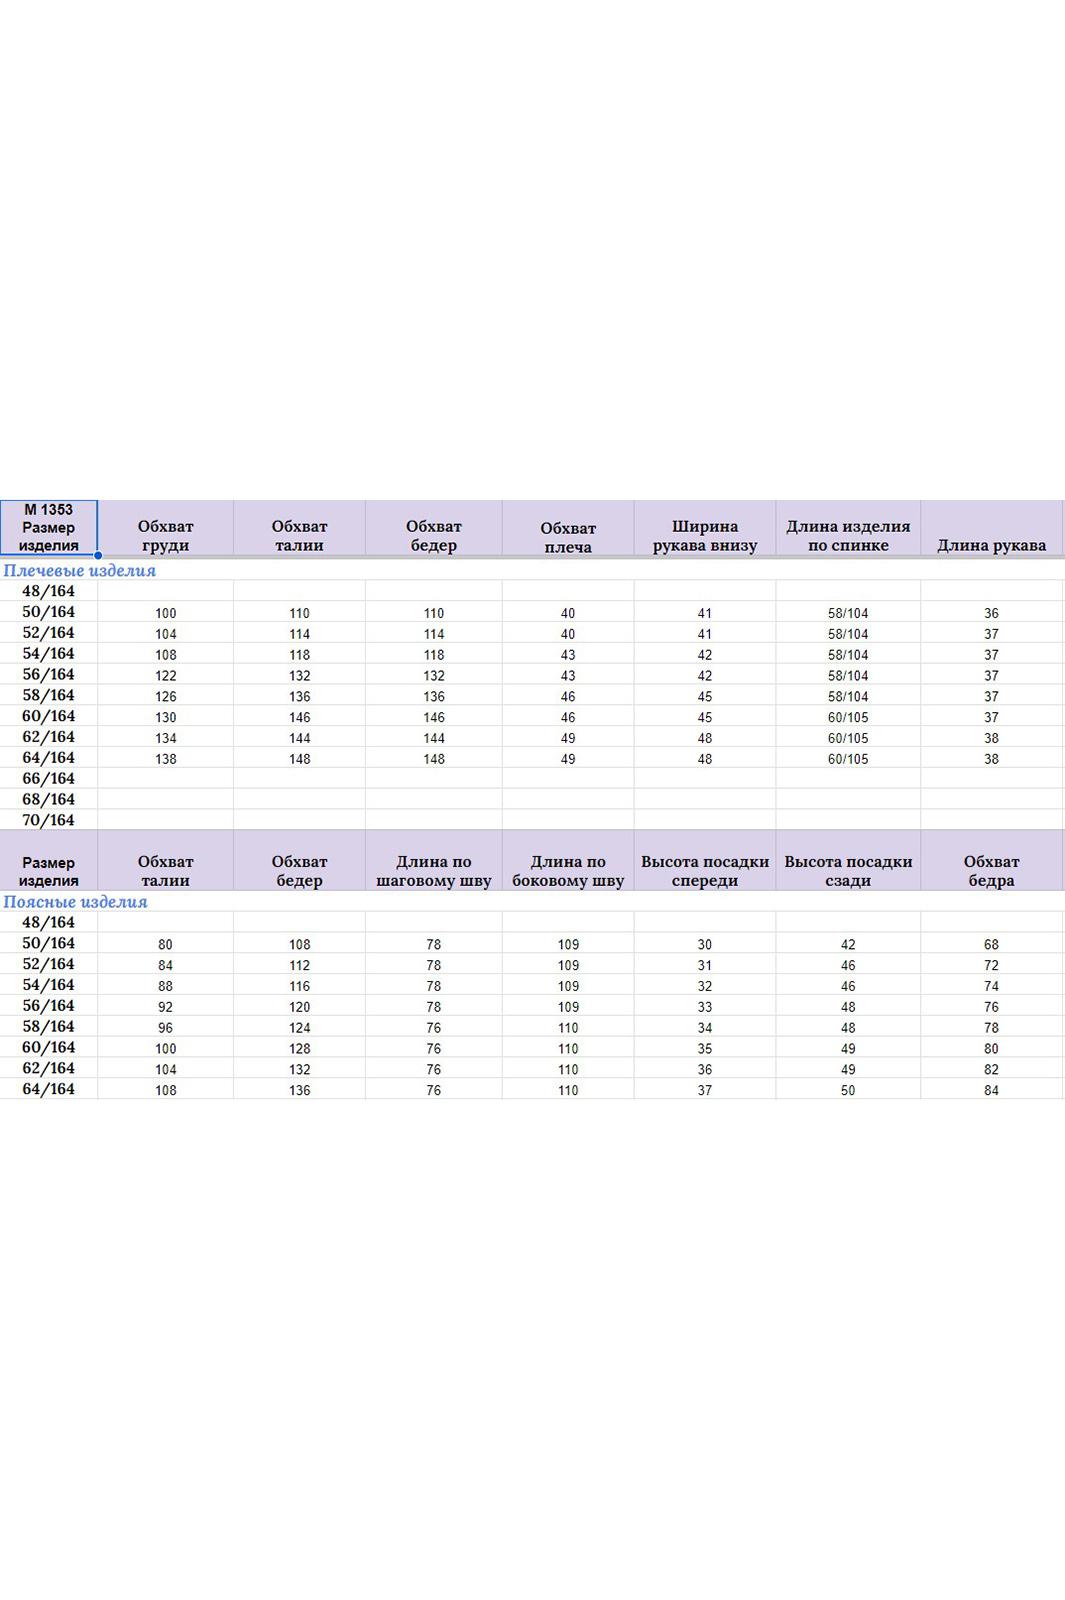Click hip value 136 in lower 64/164 row
Image resolution: width=1065 pixels, height=1600 pixels.
point(300,1091)
